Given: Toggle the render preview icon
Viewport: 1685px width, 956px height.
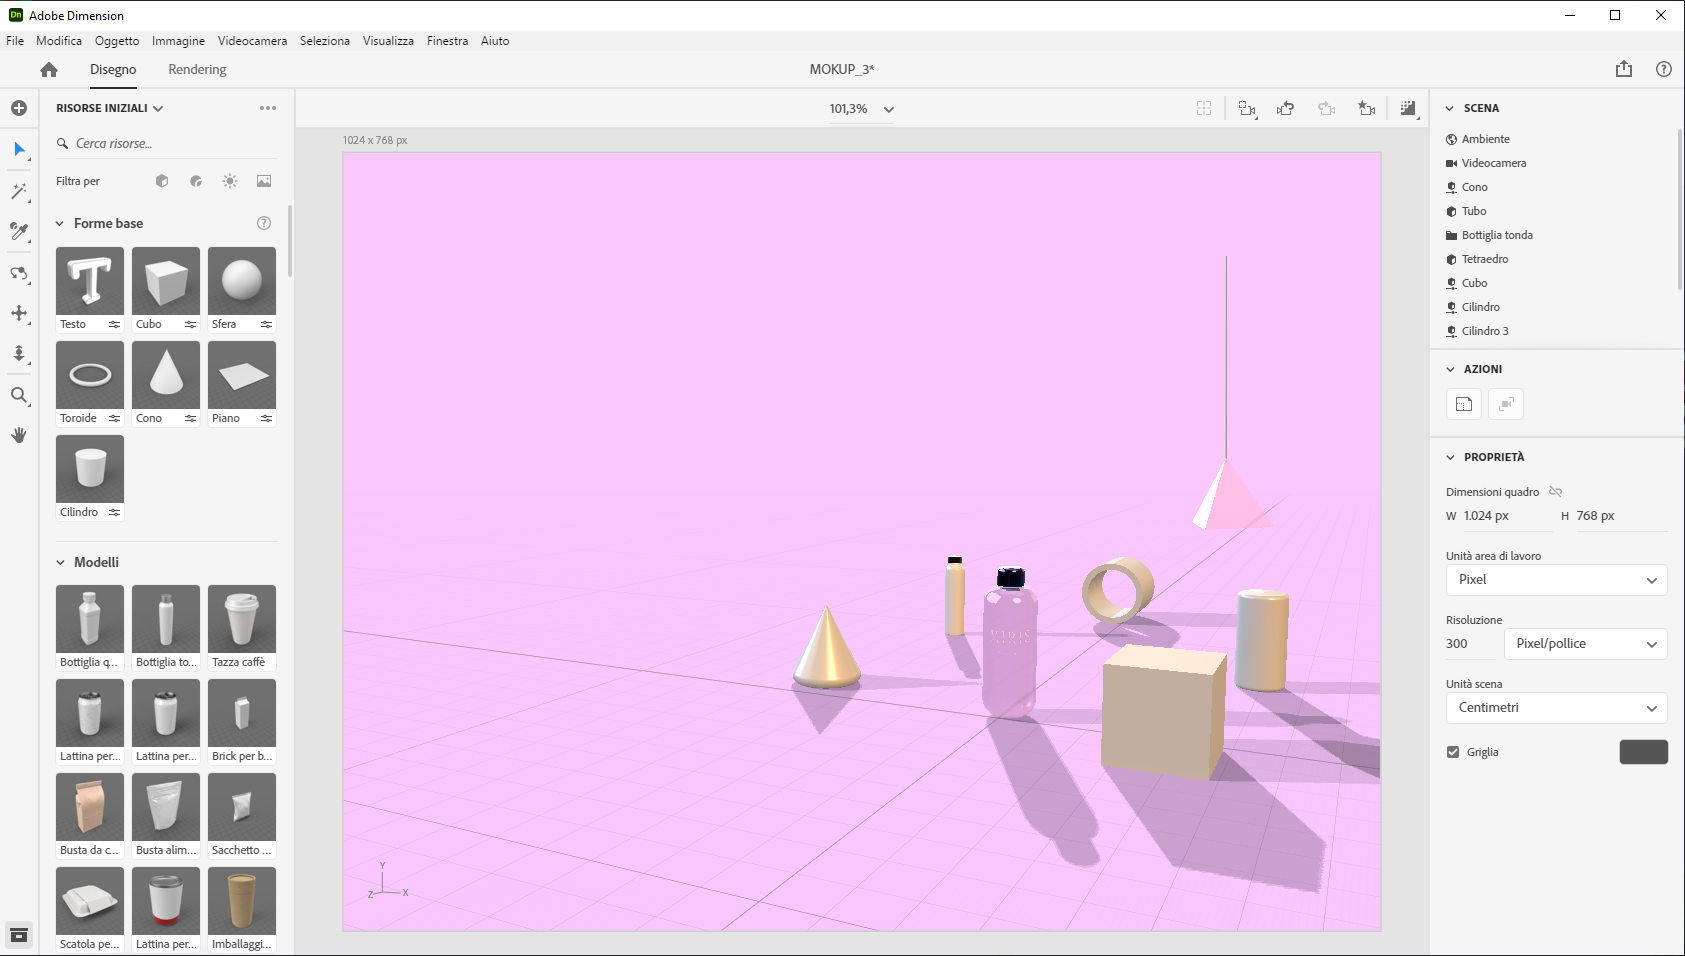Looking at the screenshot, I should [x=1408, y=109].
